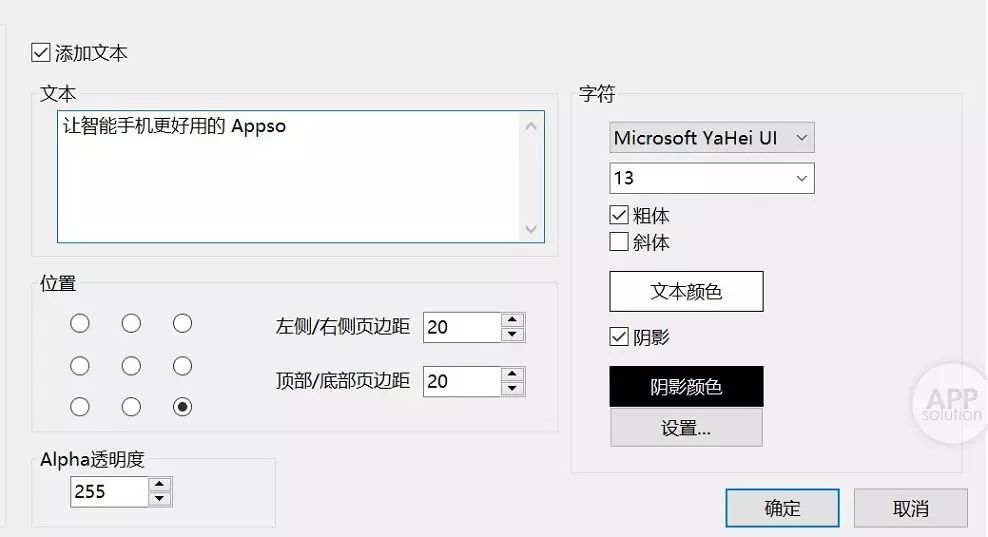Select the center position radio button
Image resolution: width=988 pixels, height=537 pixels.
(x=131, y=366)
